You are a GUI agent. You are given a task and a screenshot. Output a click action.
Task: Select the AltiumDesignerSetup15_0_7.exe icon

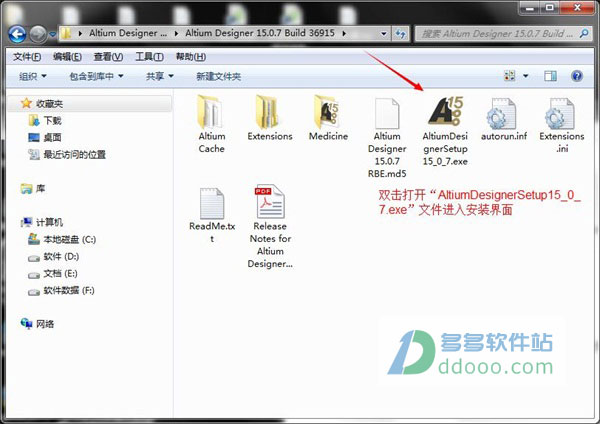coord(445,111)
